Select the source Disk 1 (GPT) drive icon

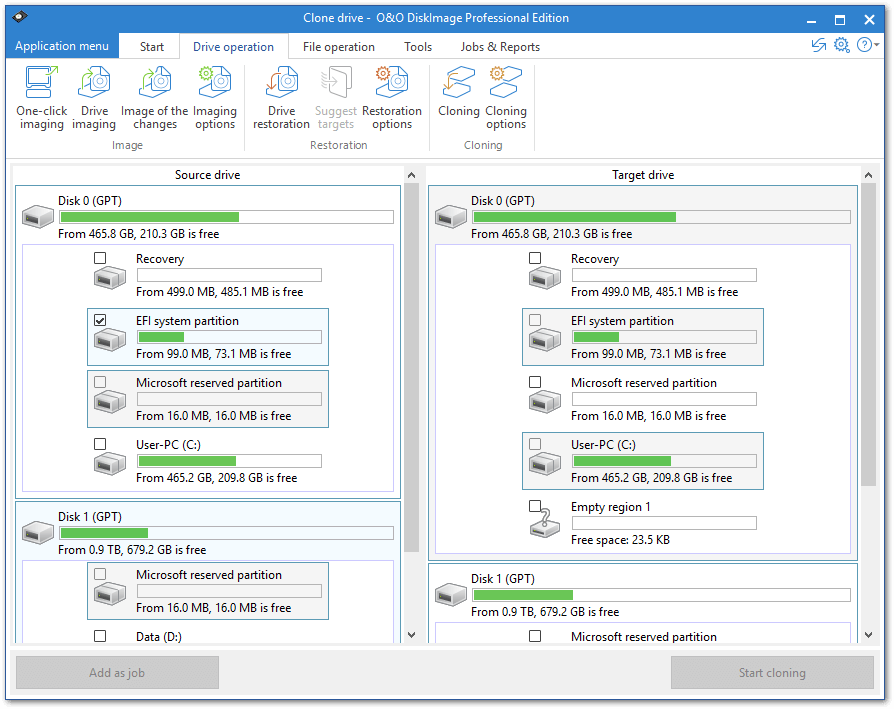(38, 533)
